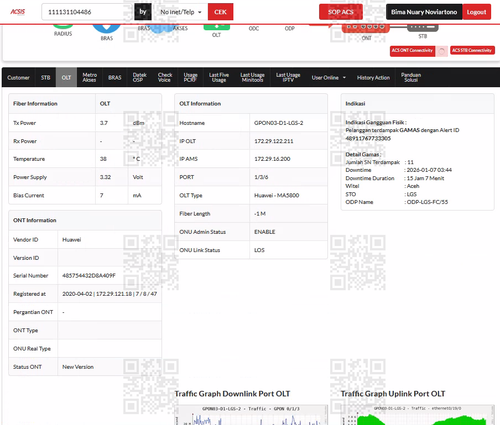Click the hostname value GPON03-D1-LGS-2
This screenshot has width=500, height=425.
coord(279,123)
